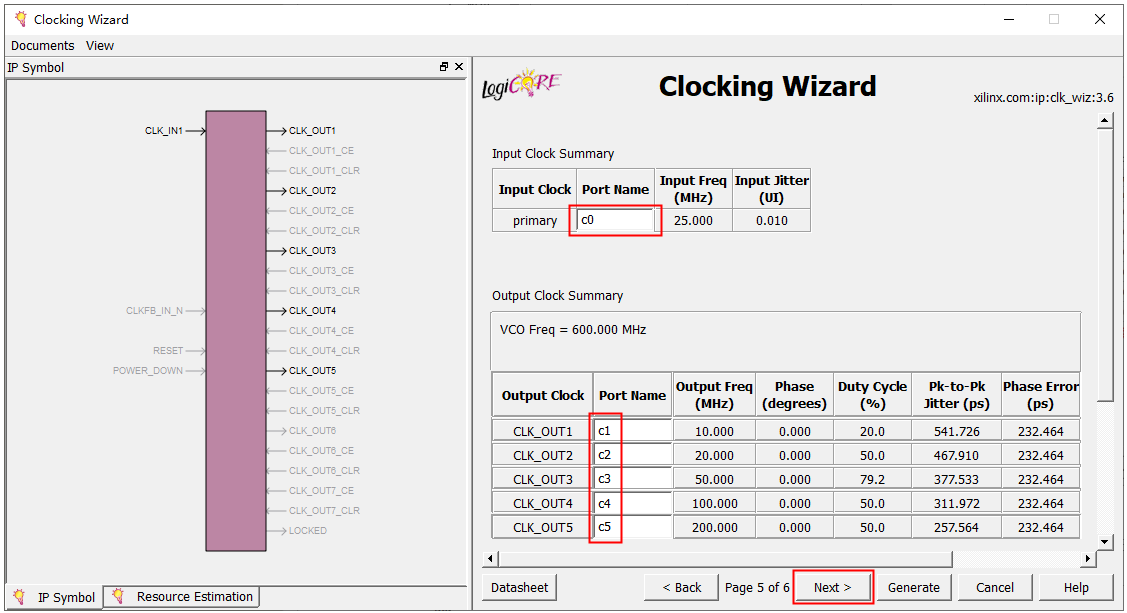Open the View menu
The height and width of the screenshot is (613, 1127).
100,45
